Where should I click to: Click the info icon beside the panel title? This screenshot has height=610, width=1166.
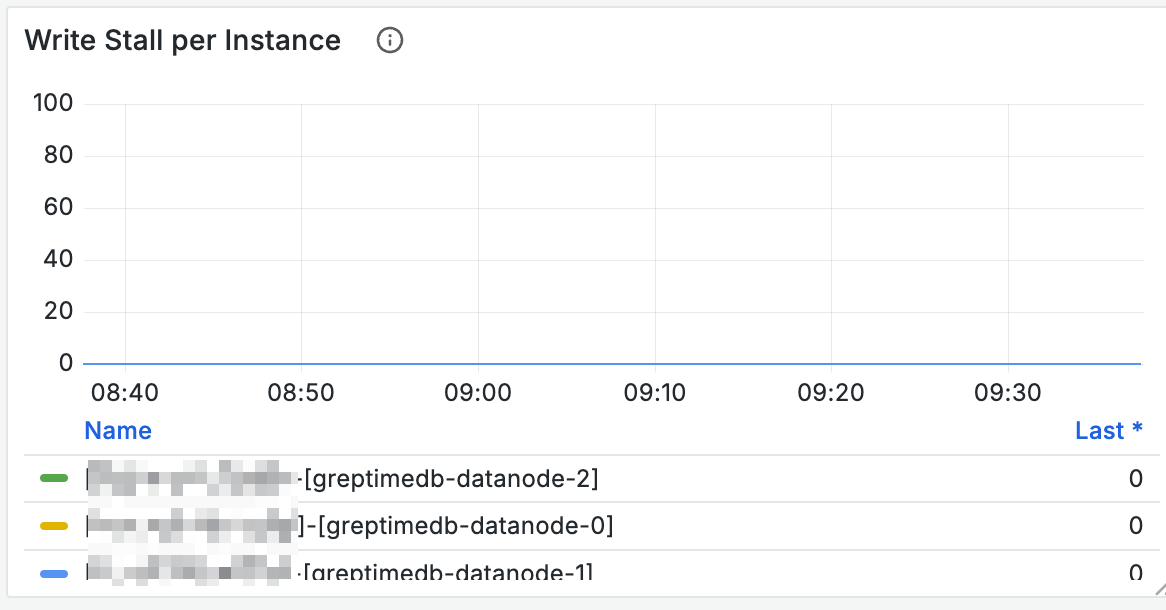tap(389, 41)
